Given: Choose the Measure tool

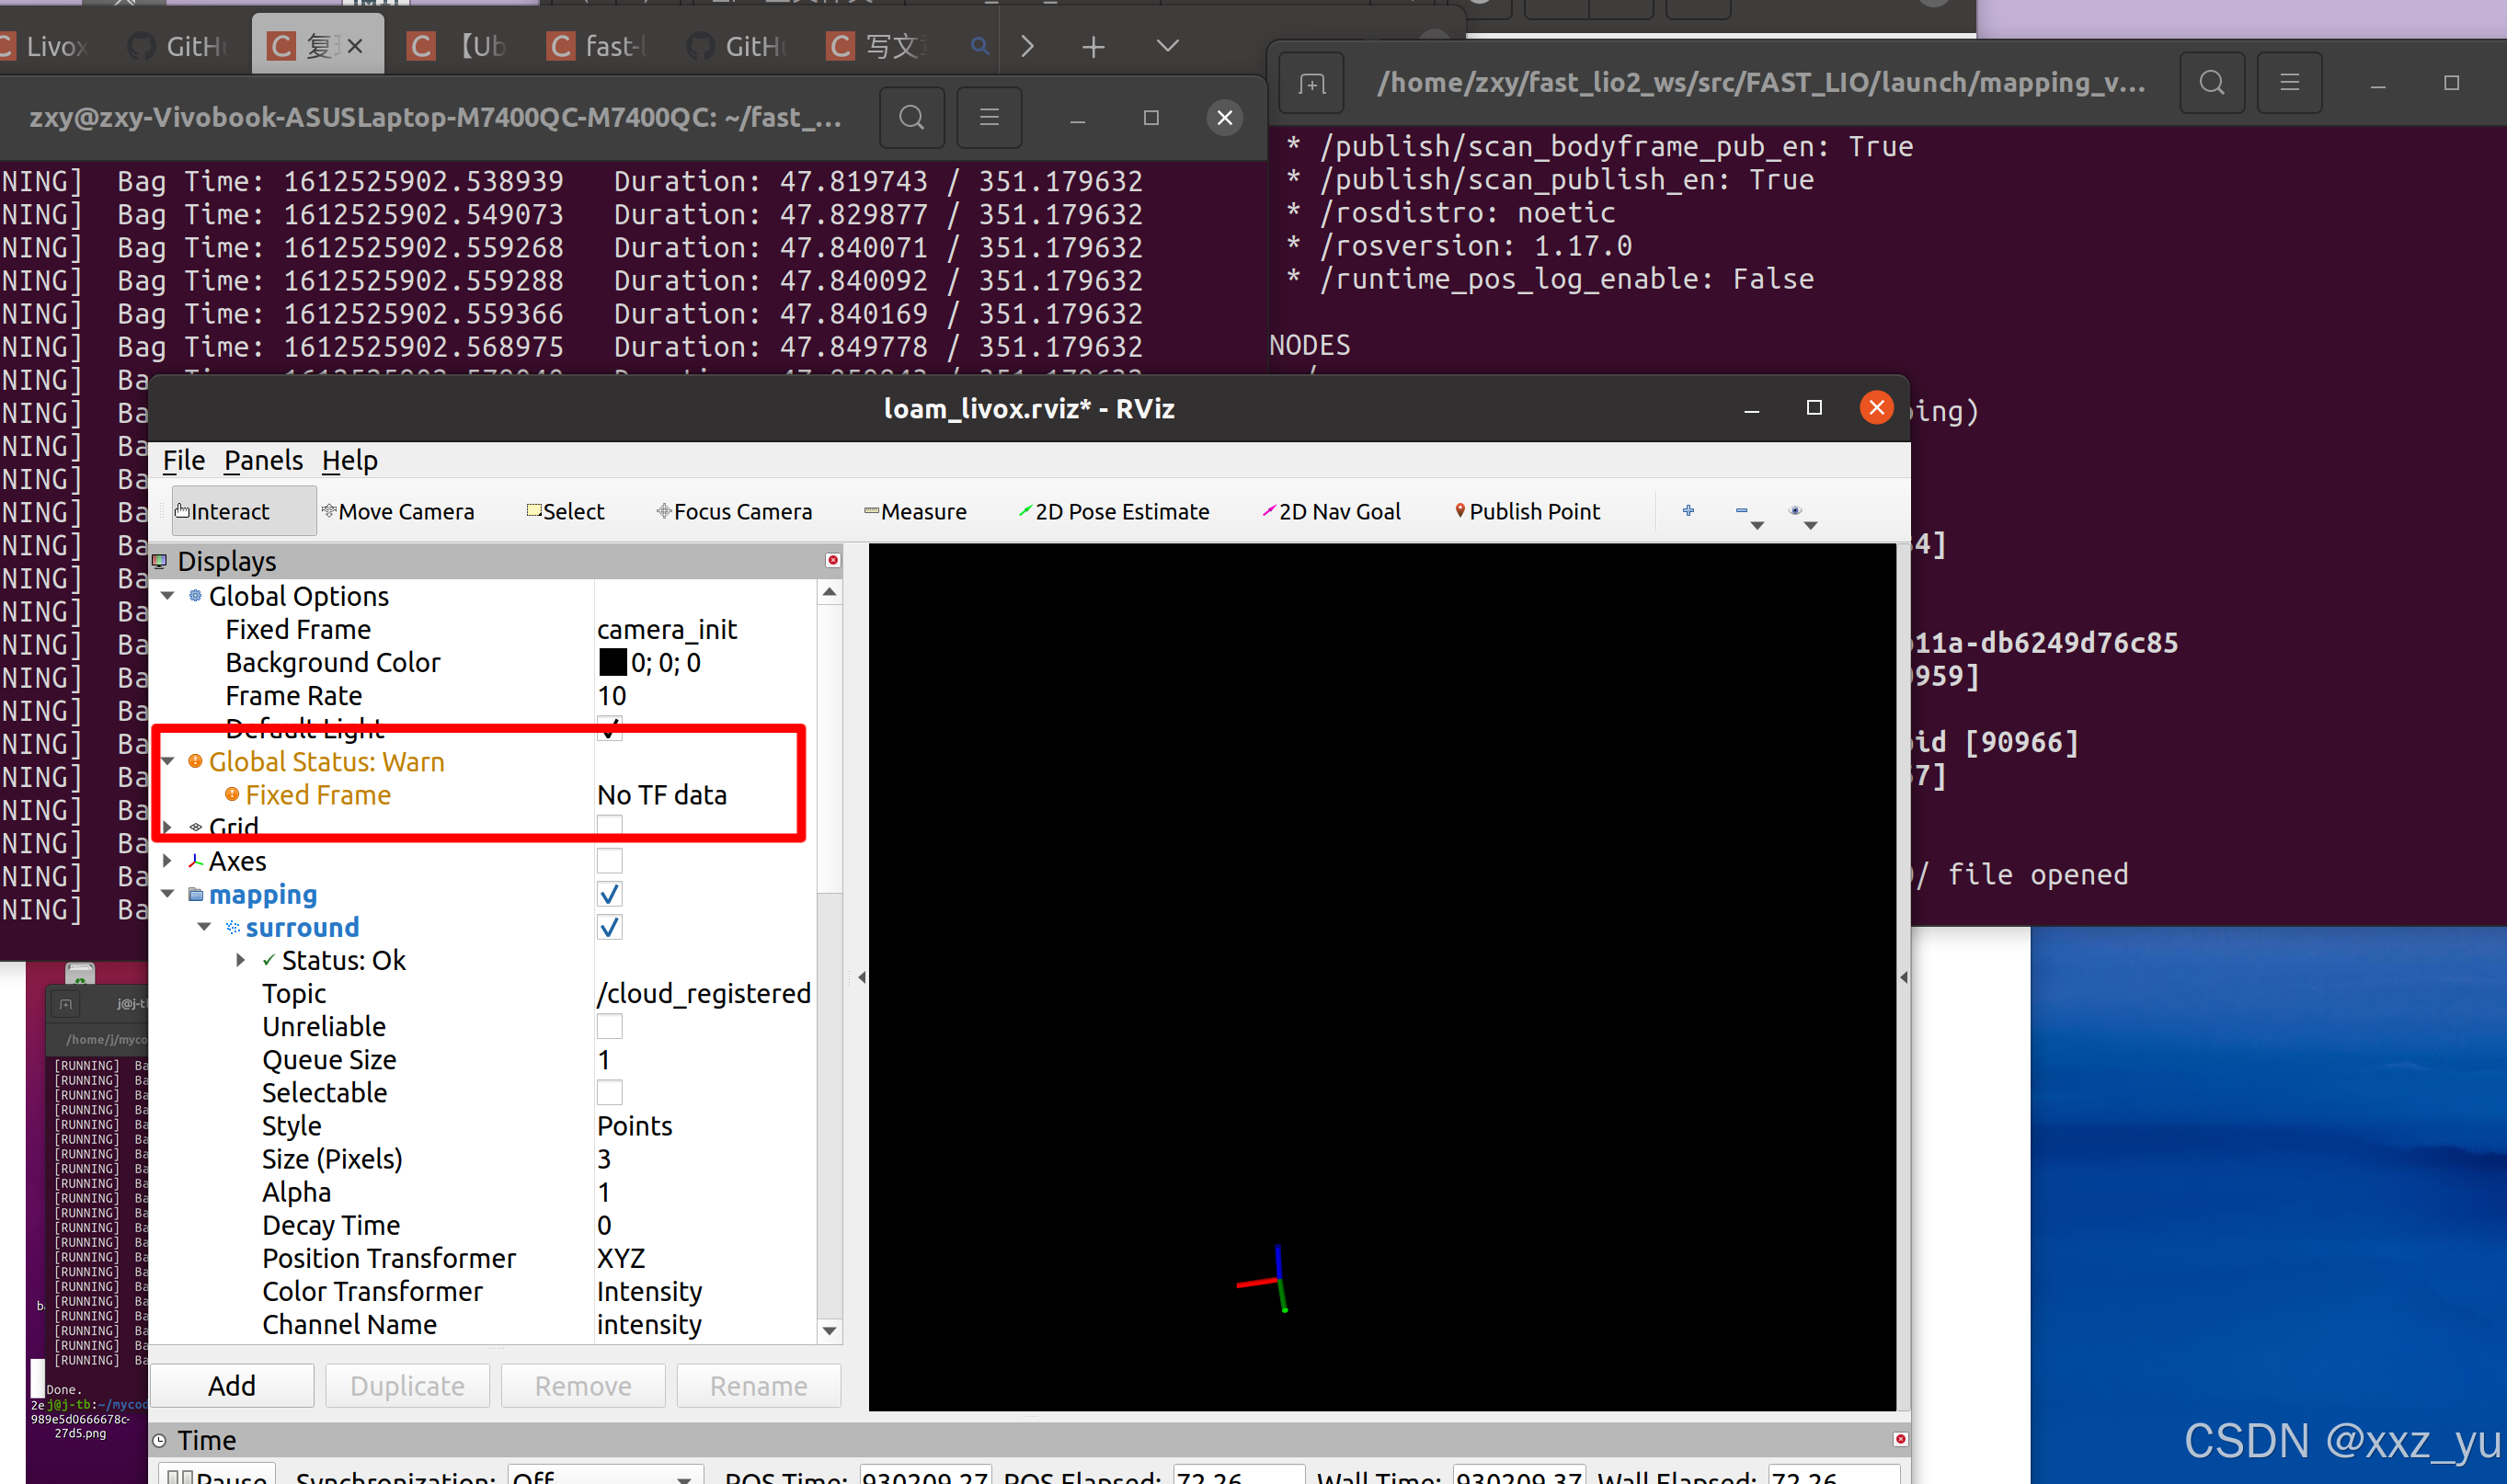Looking at the screenshot, I should pyautogui.click(x=915, y=511).
